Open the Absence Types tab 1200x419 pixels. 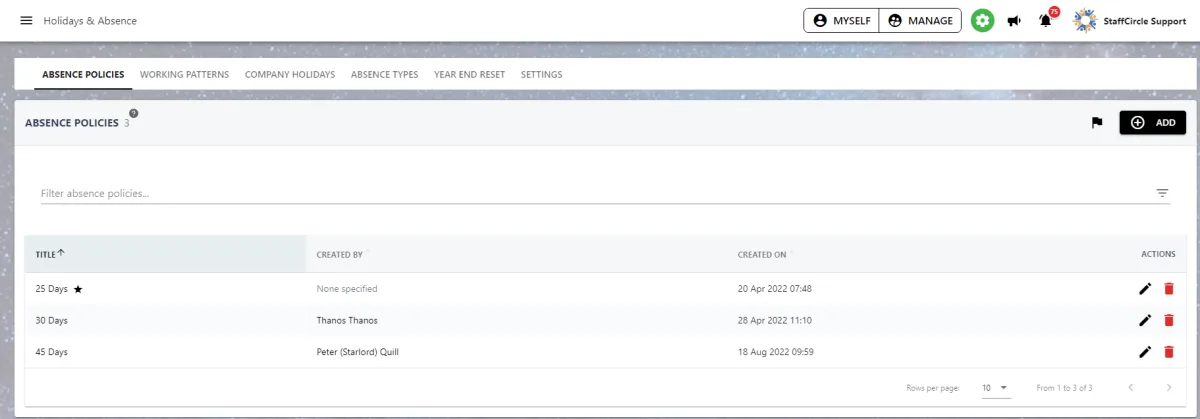click(384, 74)
